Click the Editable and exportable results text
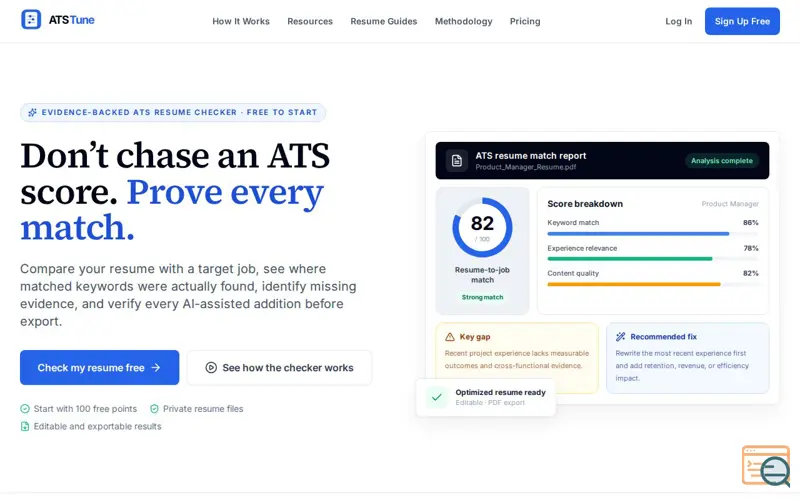The height and width of the screenshot is (500, 800). (97, 426)
